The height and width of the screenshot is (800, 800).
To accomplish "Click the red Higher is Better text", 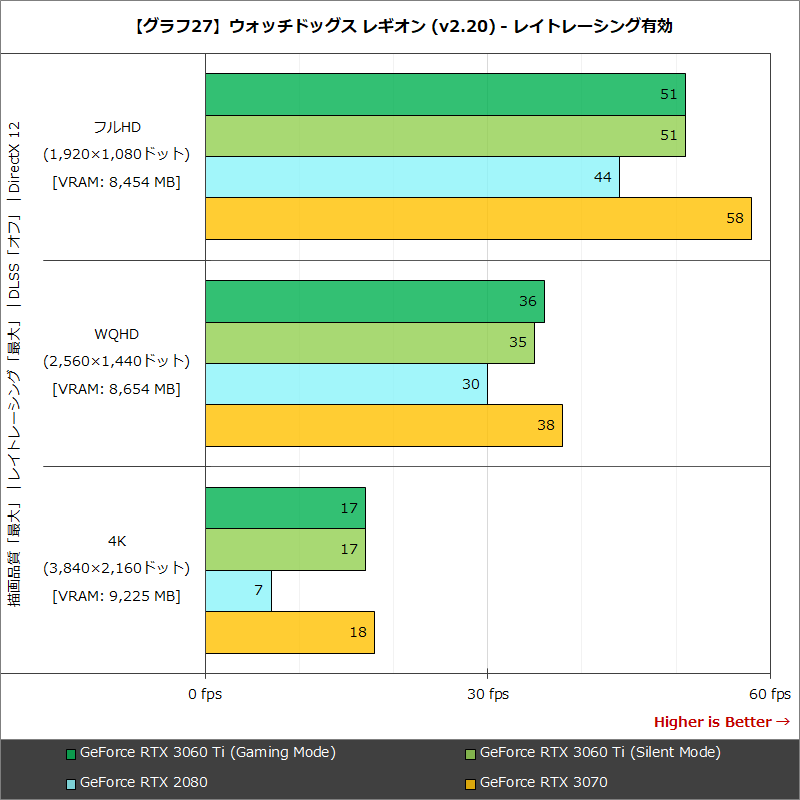I will (722, 722).
